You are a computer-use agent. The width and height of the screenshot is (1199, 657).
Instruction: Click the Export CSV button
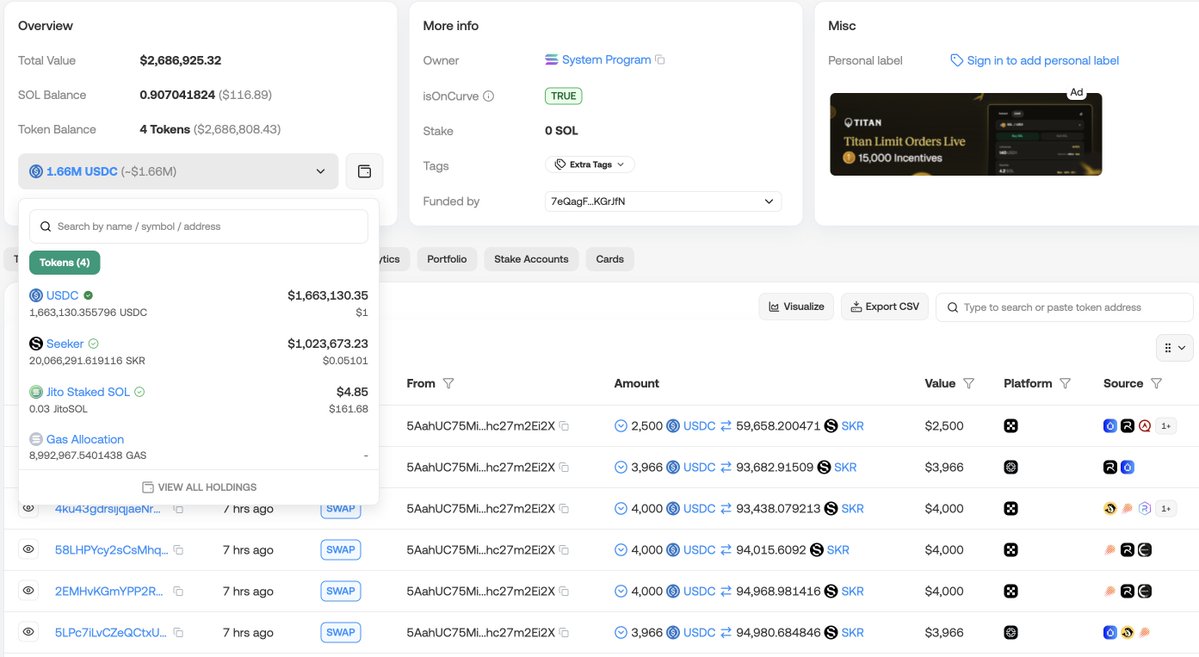pyautogui.click(x=885, y=307)
